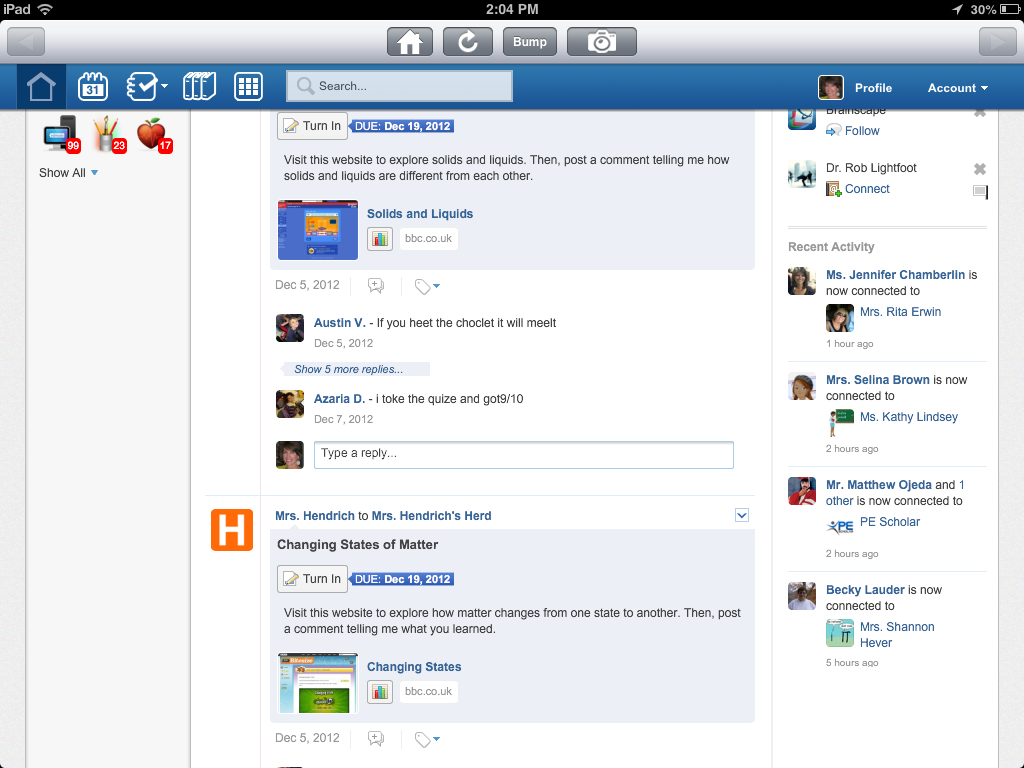The image size is (1024, 768).
Task: Expand the Show All groups dropdown
Action: pos(69,173)
